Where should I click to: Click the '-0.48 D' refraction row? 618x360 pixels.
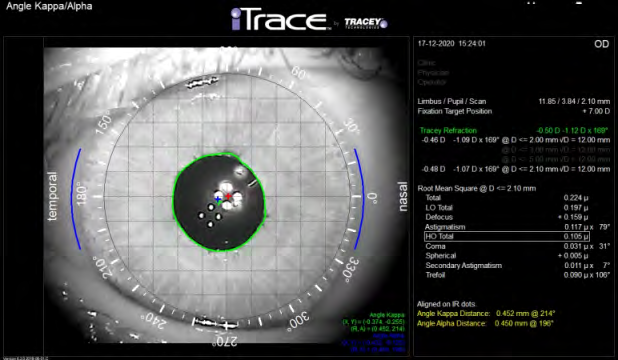[x=516, y=169]
